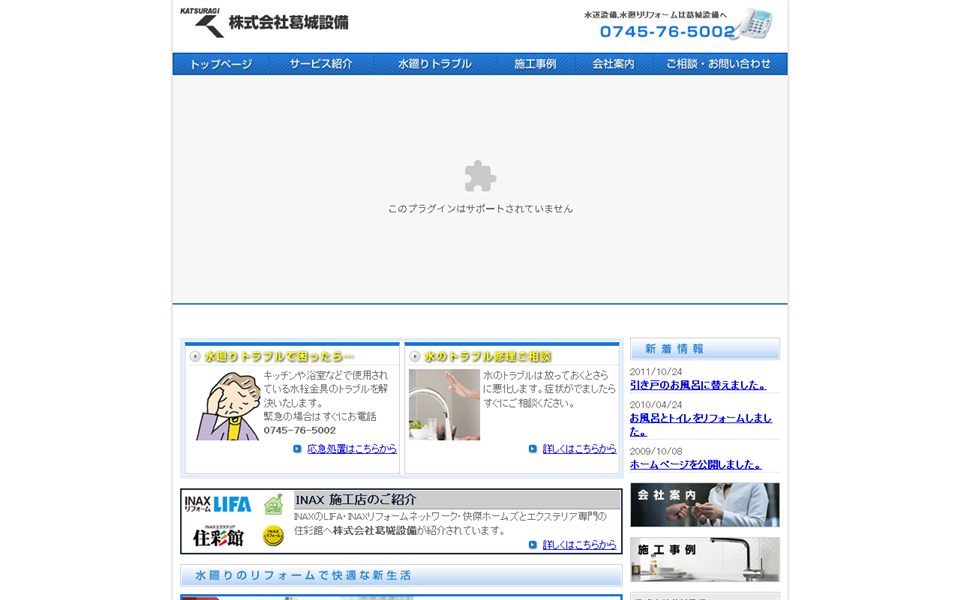960x600 pixels.
Task: Click the arrow bullet beside water trouble 詳しくはこちらから
Action: point(533,449)
